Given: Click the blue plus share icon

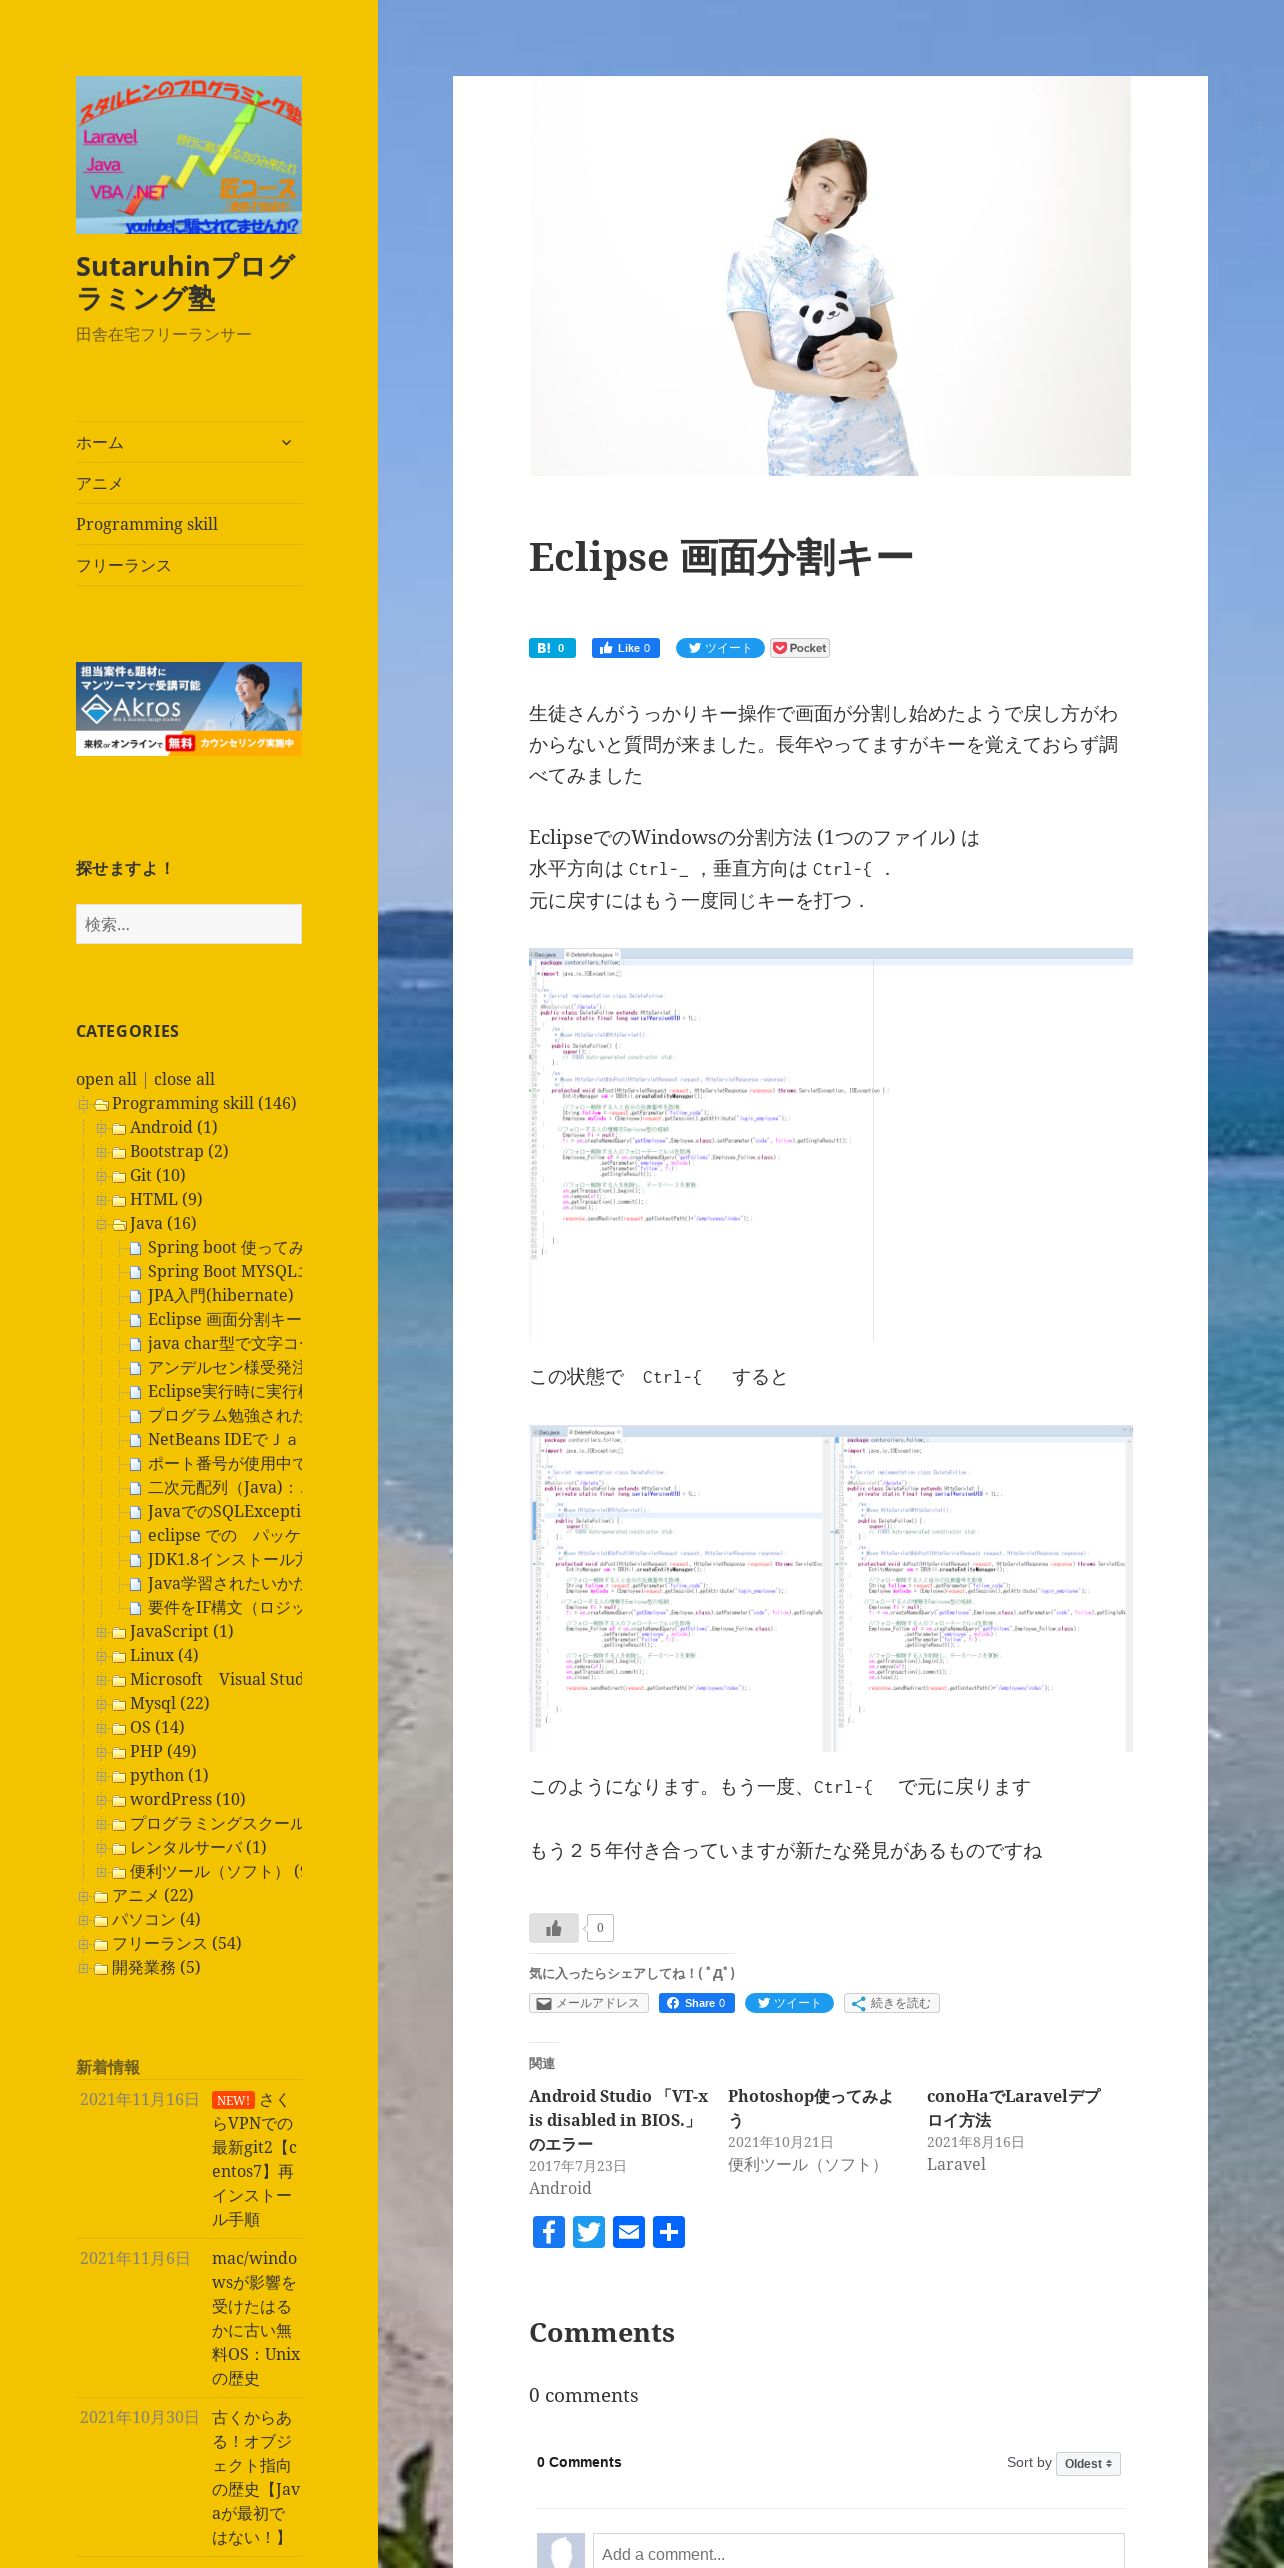Looking at the screenshot, I should (x=669, y=2232).
